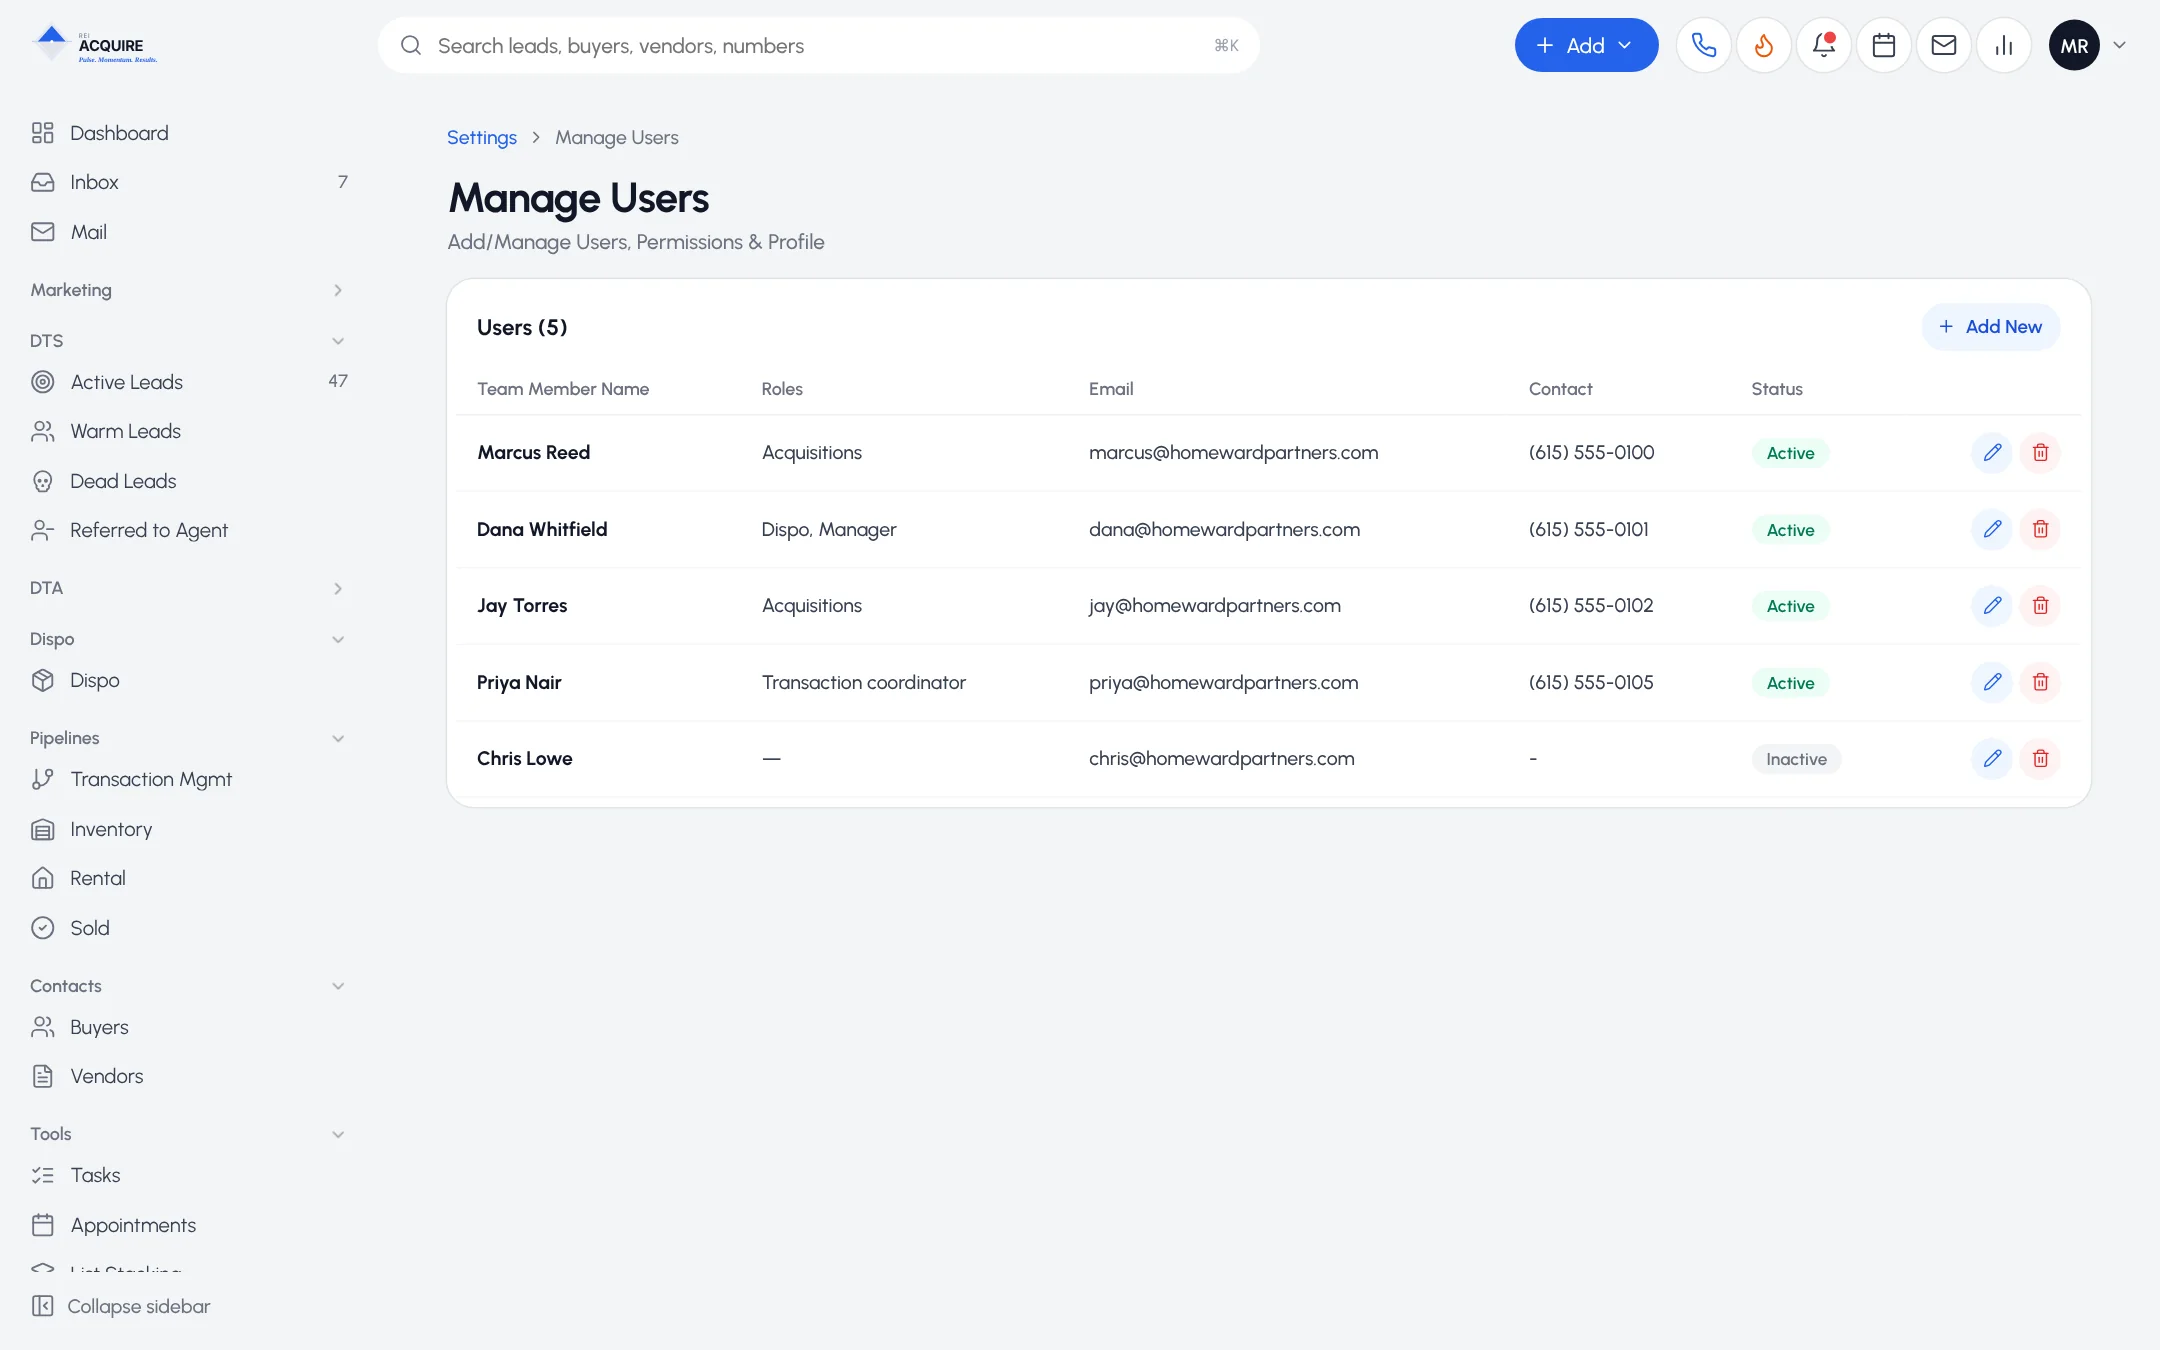This screenshot has height=1350, width=2160.
Task: Delete Marcus Reed with trash icon
Action: (2040, 452)
